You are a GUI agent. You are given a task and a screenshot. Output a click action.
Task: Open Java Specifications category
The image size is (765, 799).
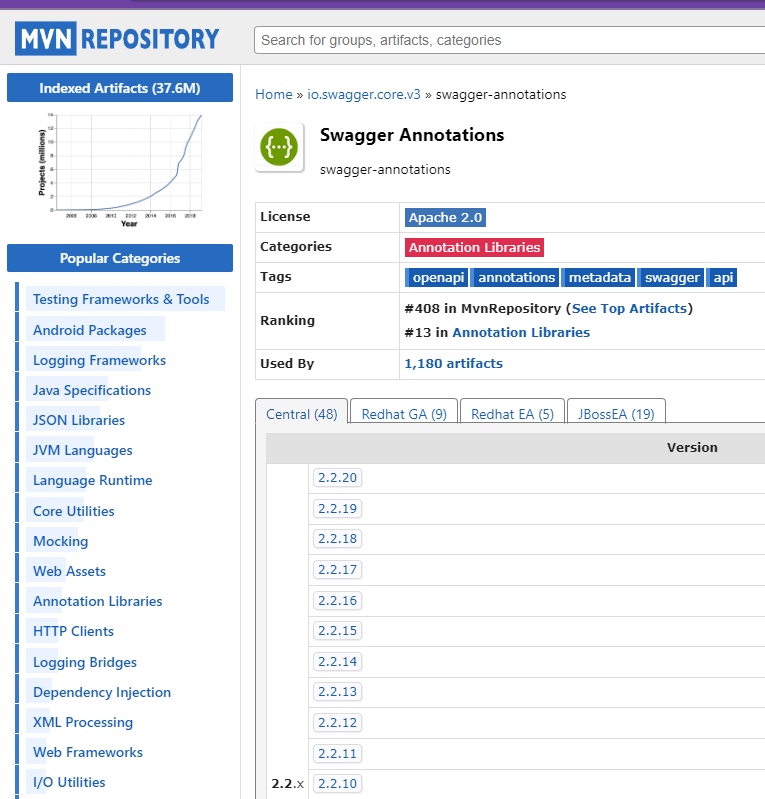coord(92,390)
